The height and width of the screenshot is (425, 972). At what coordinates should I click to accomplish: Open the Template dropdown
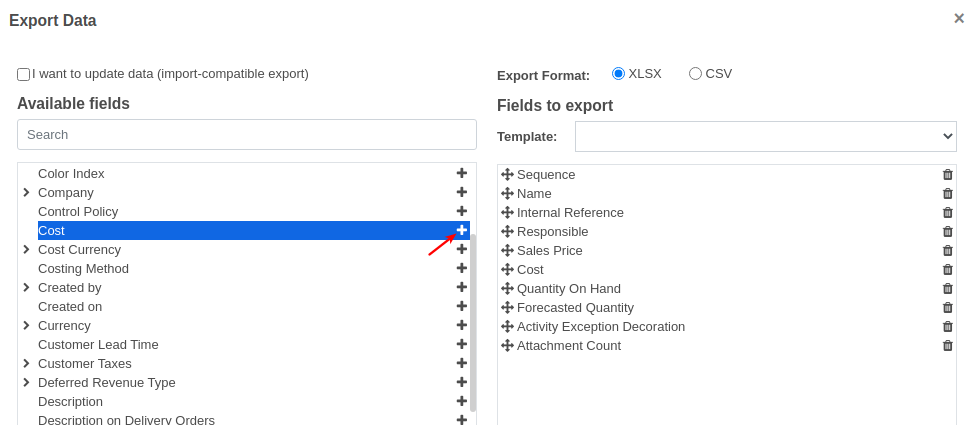pos(765,136)
